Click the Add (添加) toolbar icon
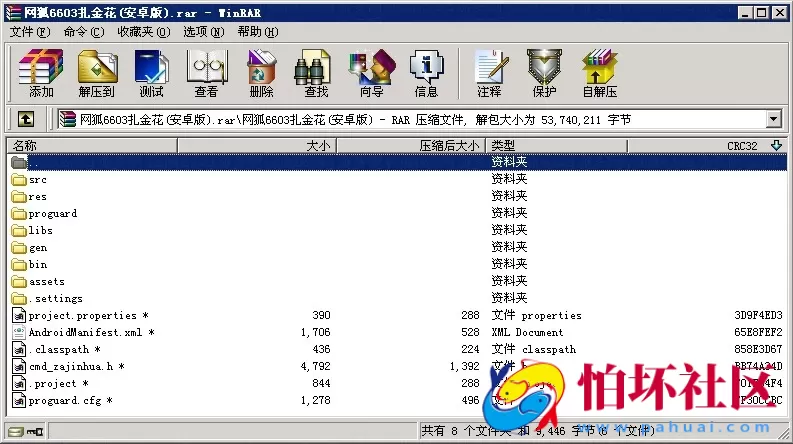The image size is (793, 444). (x=41, y=73)
